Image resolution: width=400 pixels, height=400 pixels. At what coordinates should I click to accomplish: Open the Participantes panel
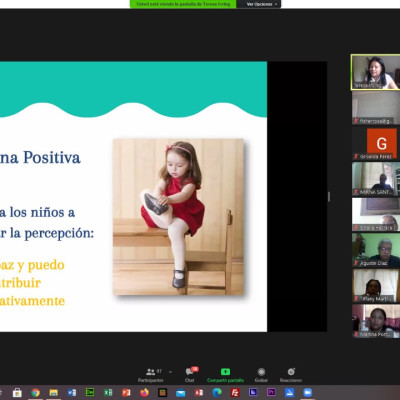pos(150,375)
